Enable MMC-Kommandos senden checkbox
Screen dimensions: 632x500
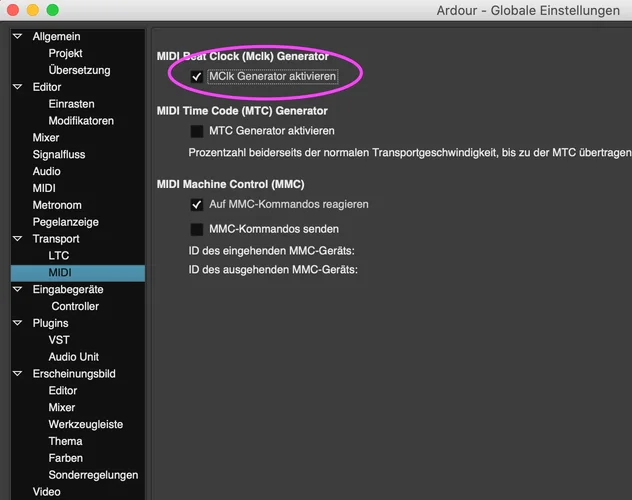[197, 229]
